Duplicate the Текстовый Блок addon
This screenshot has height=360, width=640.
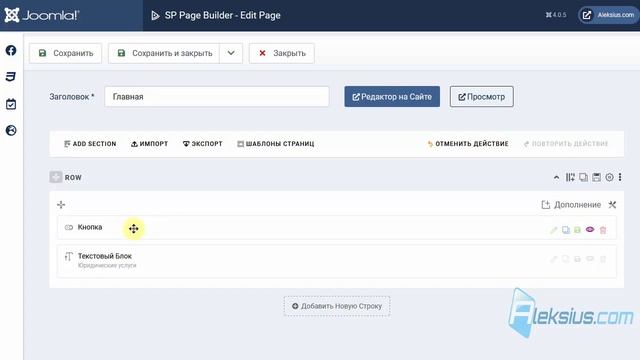click(566, 259)
